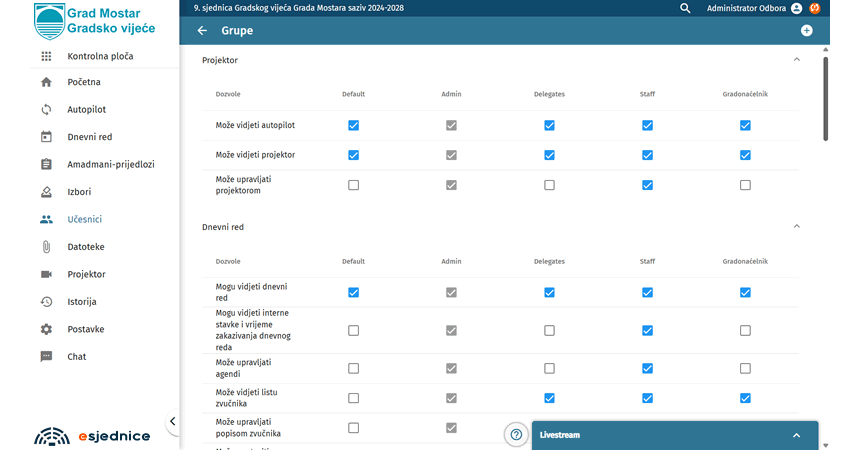This screenshot has width=860, height=450.
Task: Click the notification icon in top-right corner
Action: 815,8
